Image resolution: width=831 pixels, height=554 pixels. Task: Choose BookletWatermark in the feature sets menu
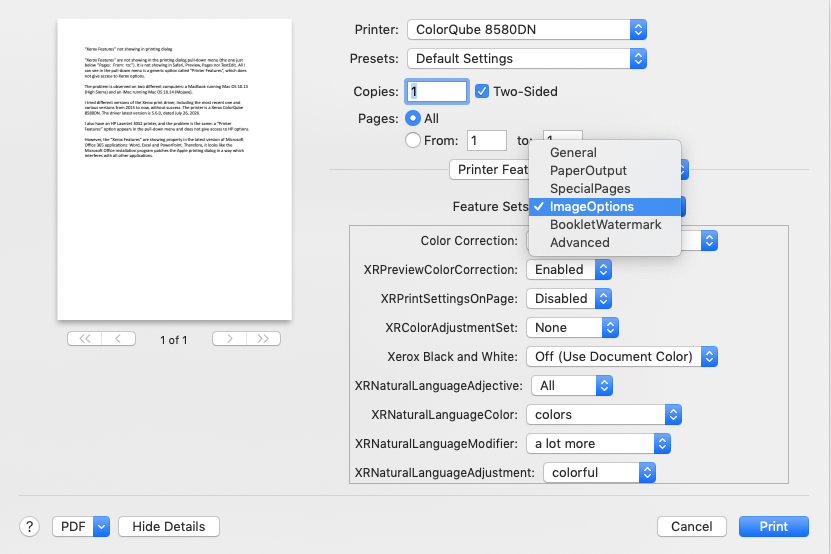605,225
